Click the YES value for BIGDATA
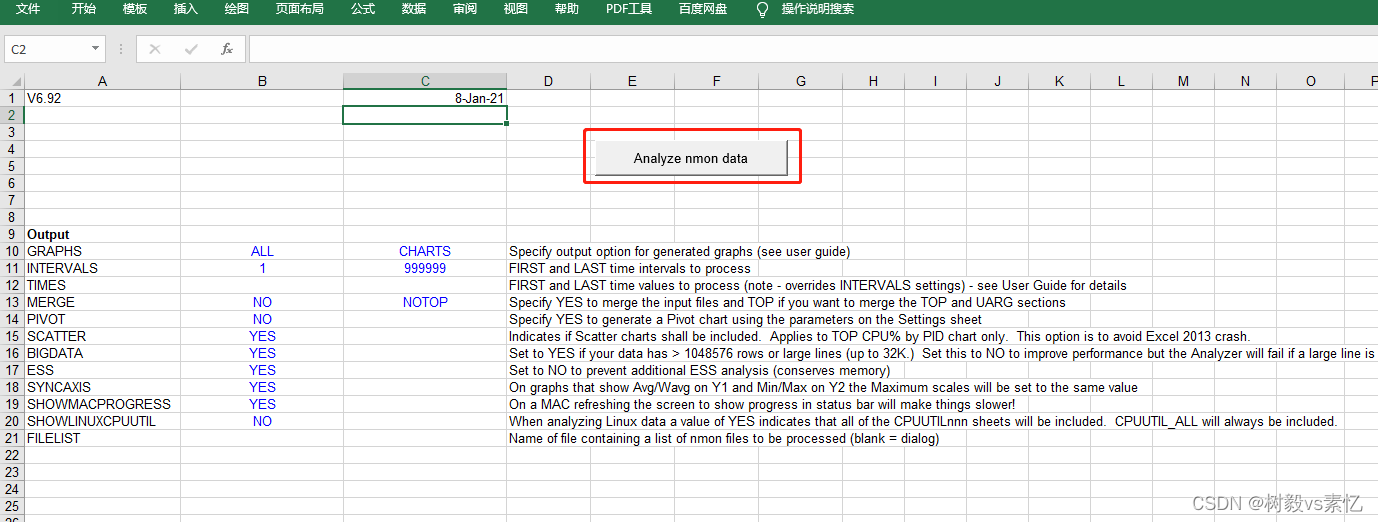The width and height of the screenshot is (1378, 522). coord(262,353)
